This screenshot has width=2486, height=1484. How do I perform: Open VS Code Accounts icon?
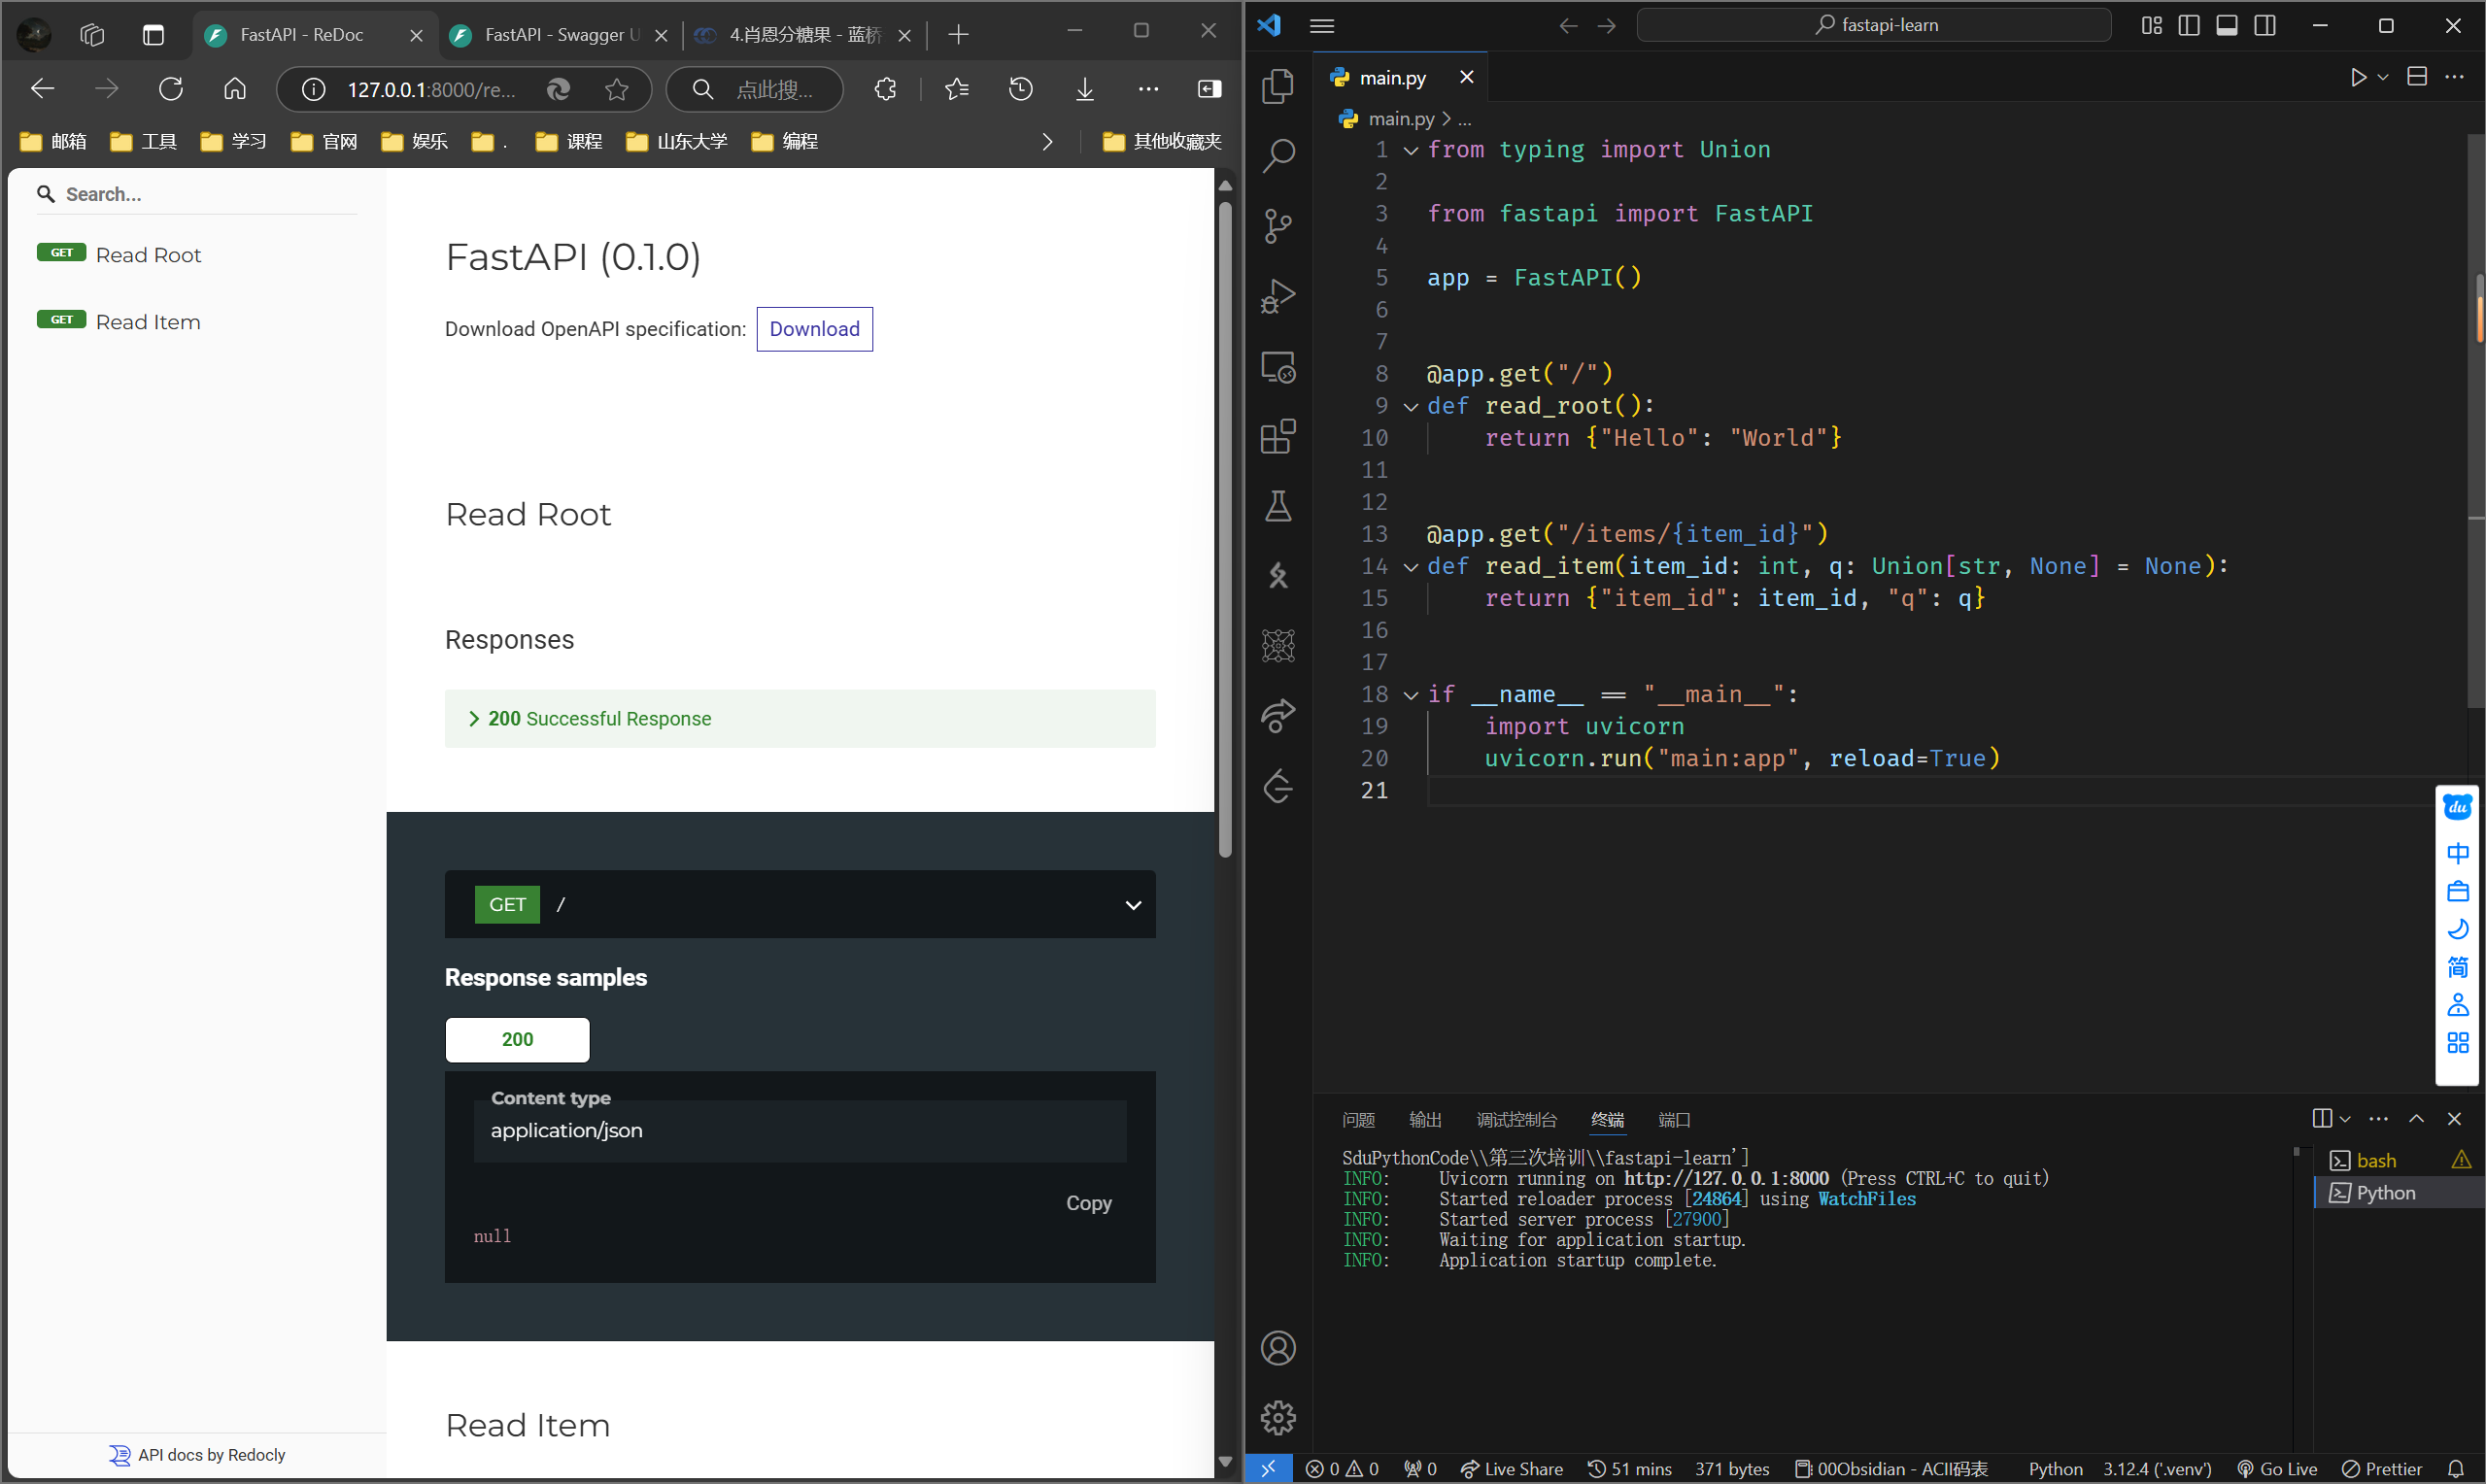[x=1278, y=1348]
